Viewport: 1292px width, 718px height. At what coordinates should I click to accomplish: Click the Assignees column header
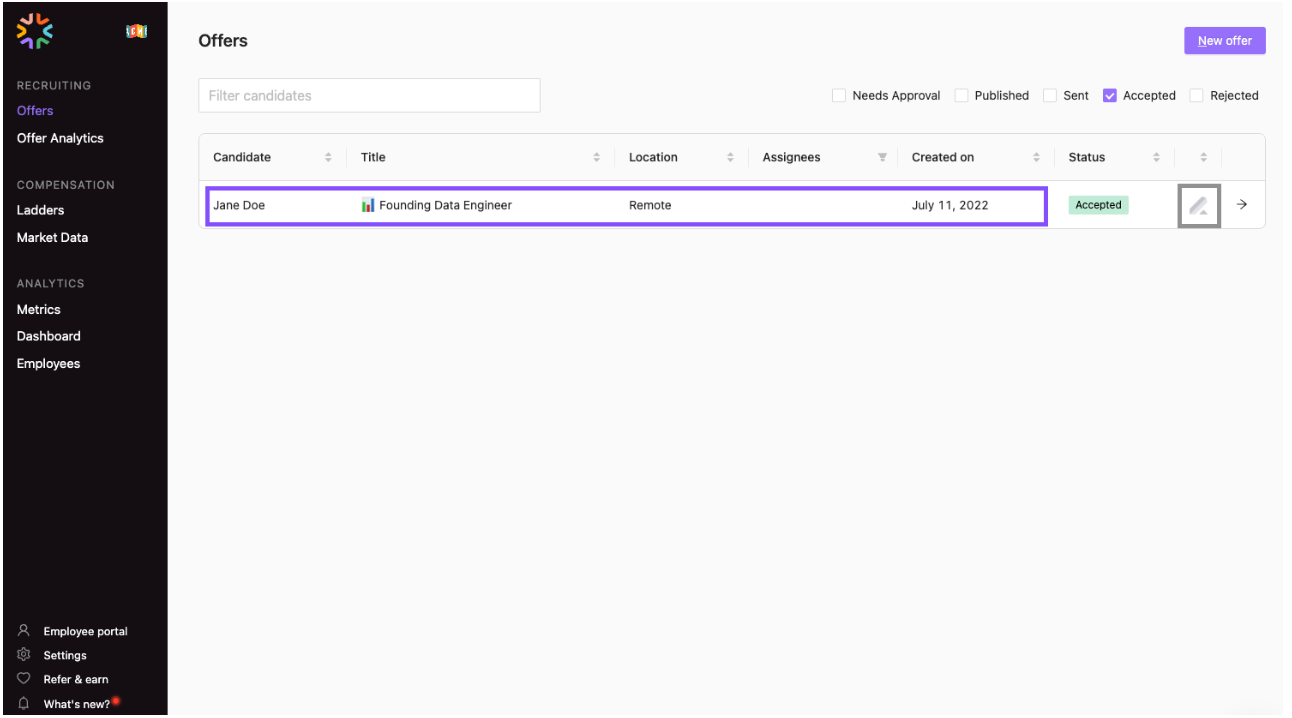(x=791, y=157)
